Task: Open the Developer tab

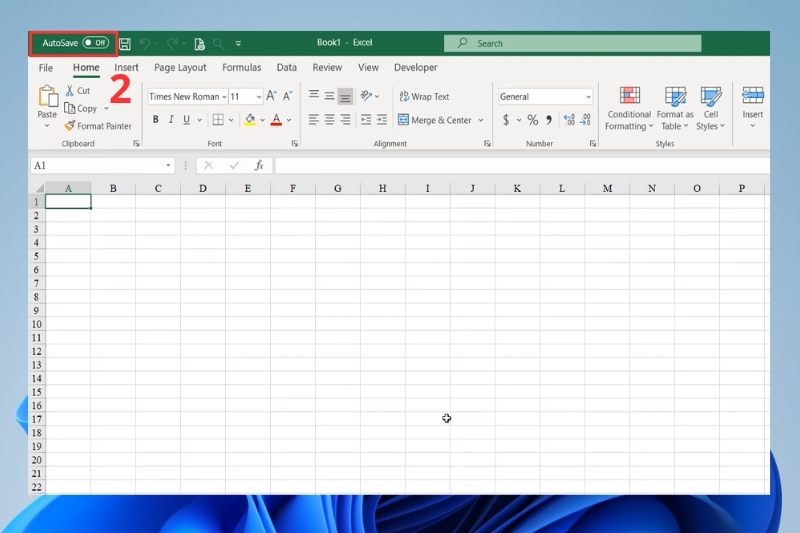Action: click(x=415, y=67)
